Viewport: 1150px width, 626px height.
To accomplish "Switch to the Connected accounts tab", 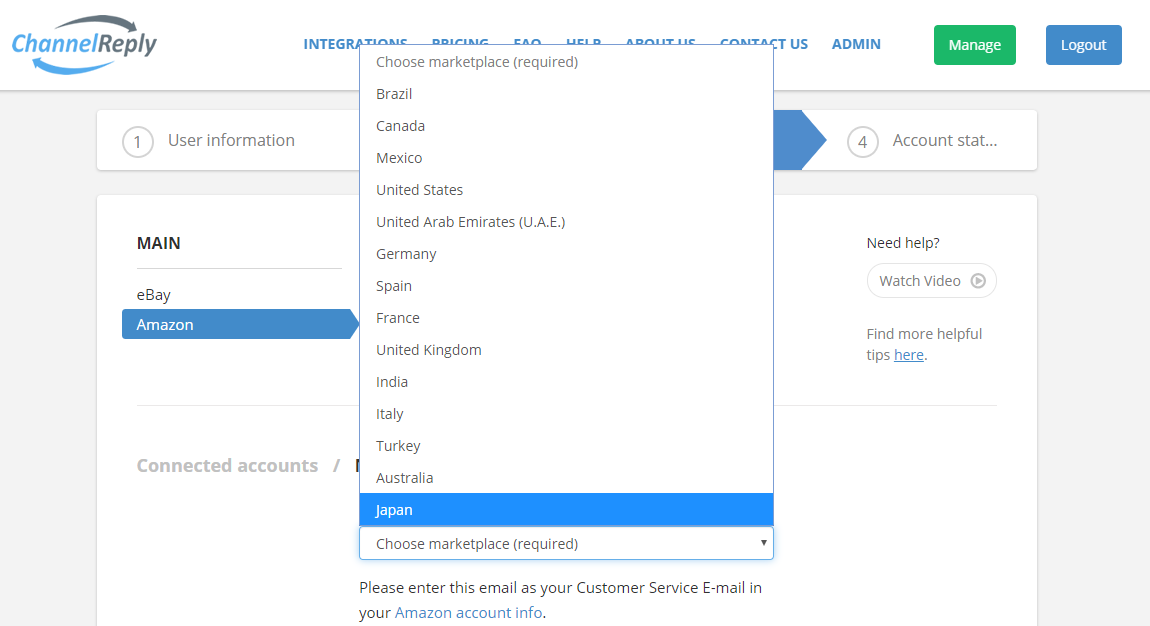I will tap(227, 465).
